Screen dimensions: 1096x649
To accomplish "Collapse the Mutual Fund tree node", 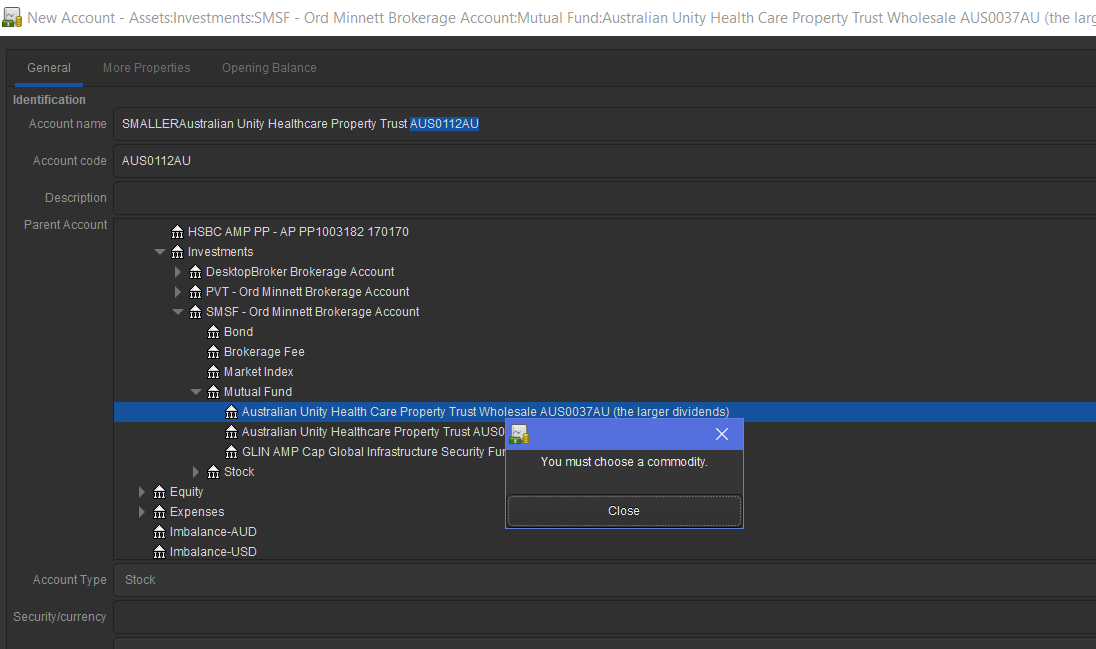I will pyautogui.click(x=196, y=392).
